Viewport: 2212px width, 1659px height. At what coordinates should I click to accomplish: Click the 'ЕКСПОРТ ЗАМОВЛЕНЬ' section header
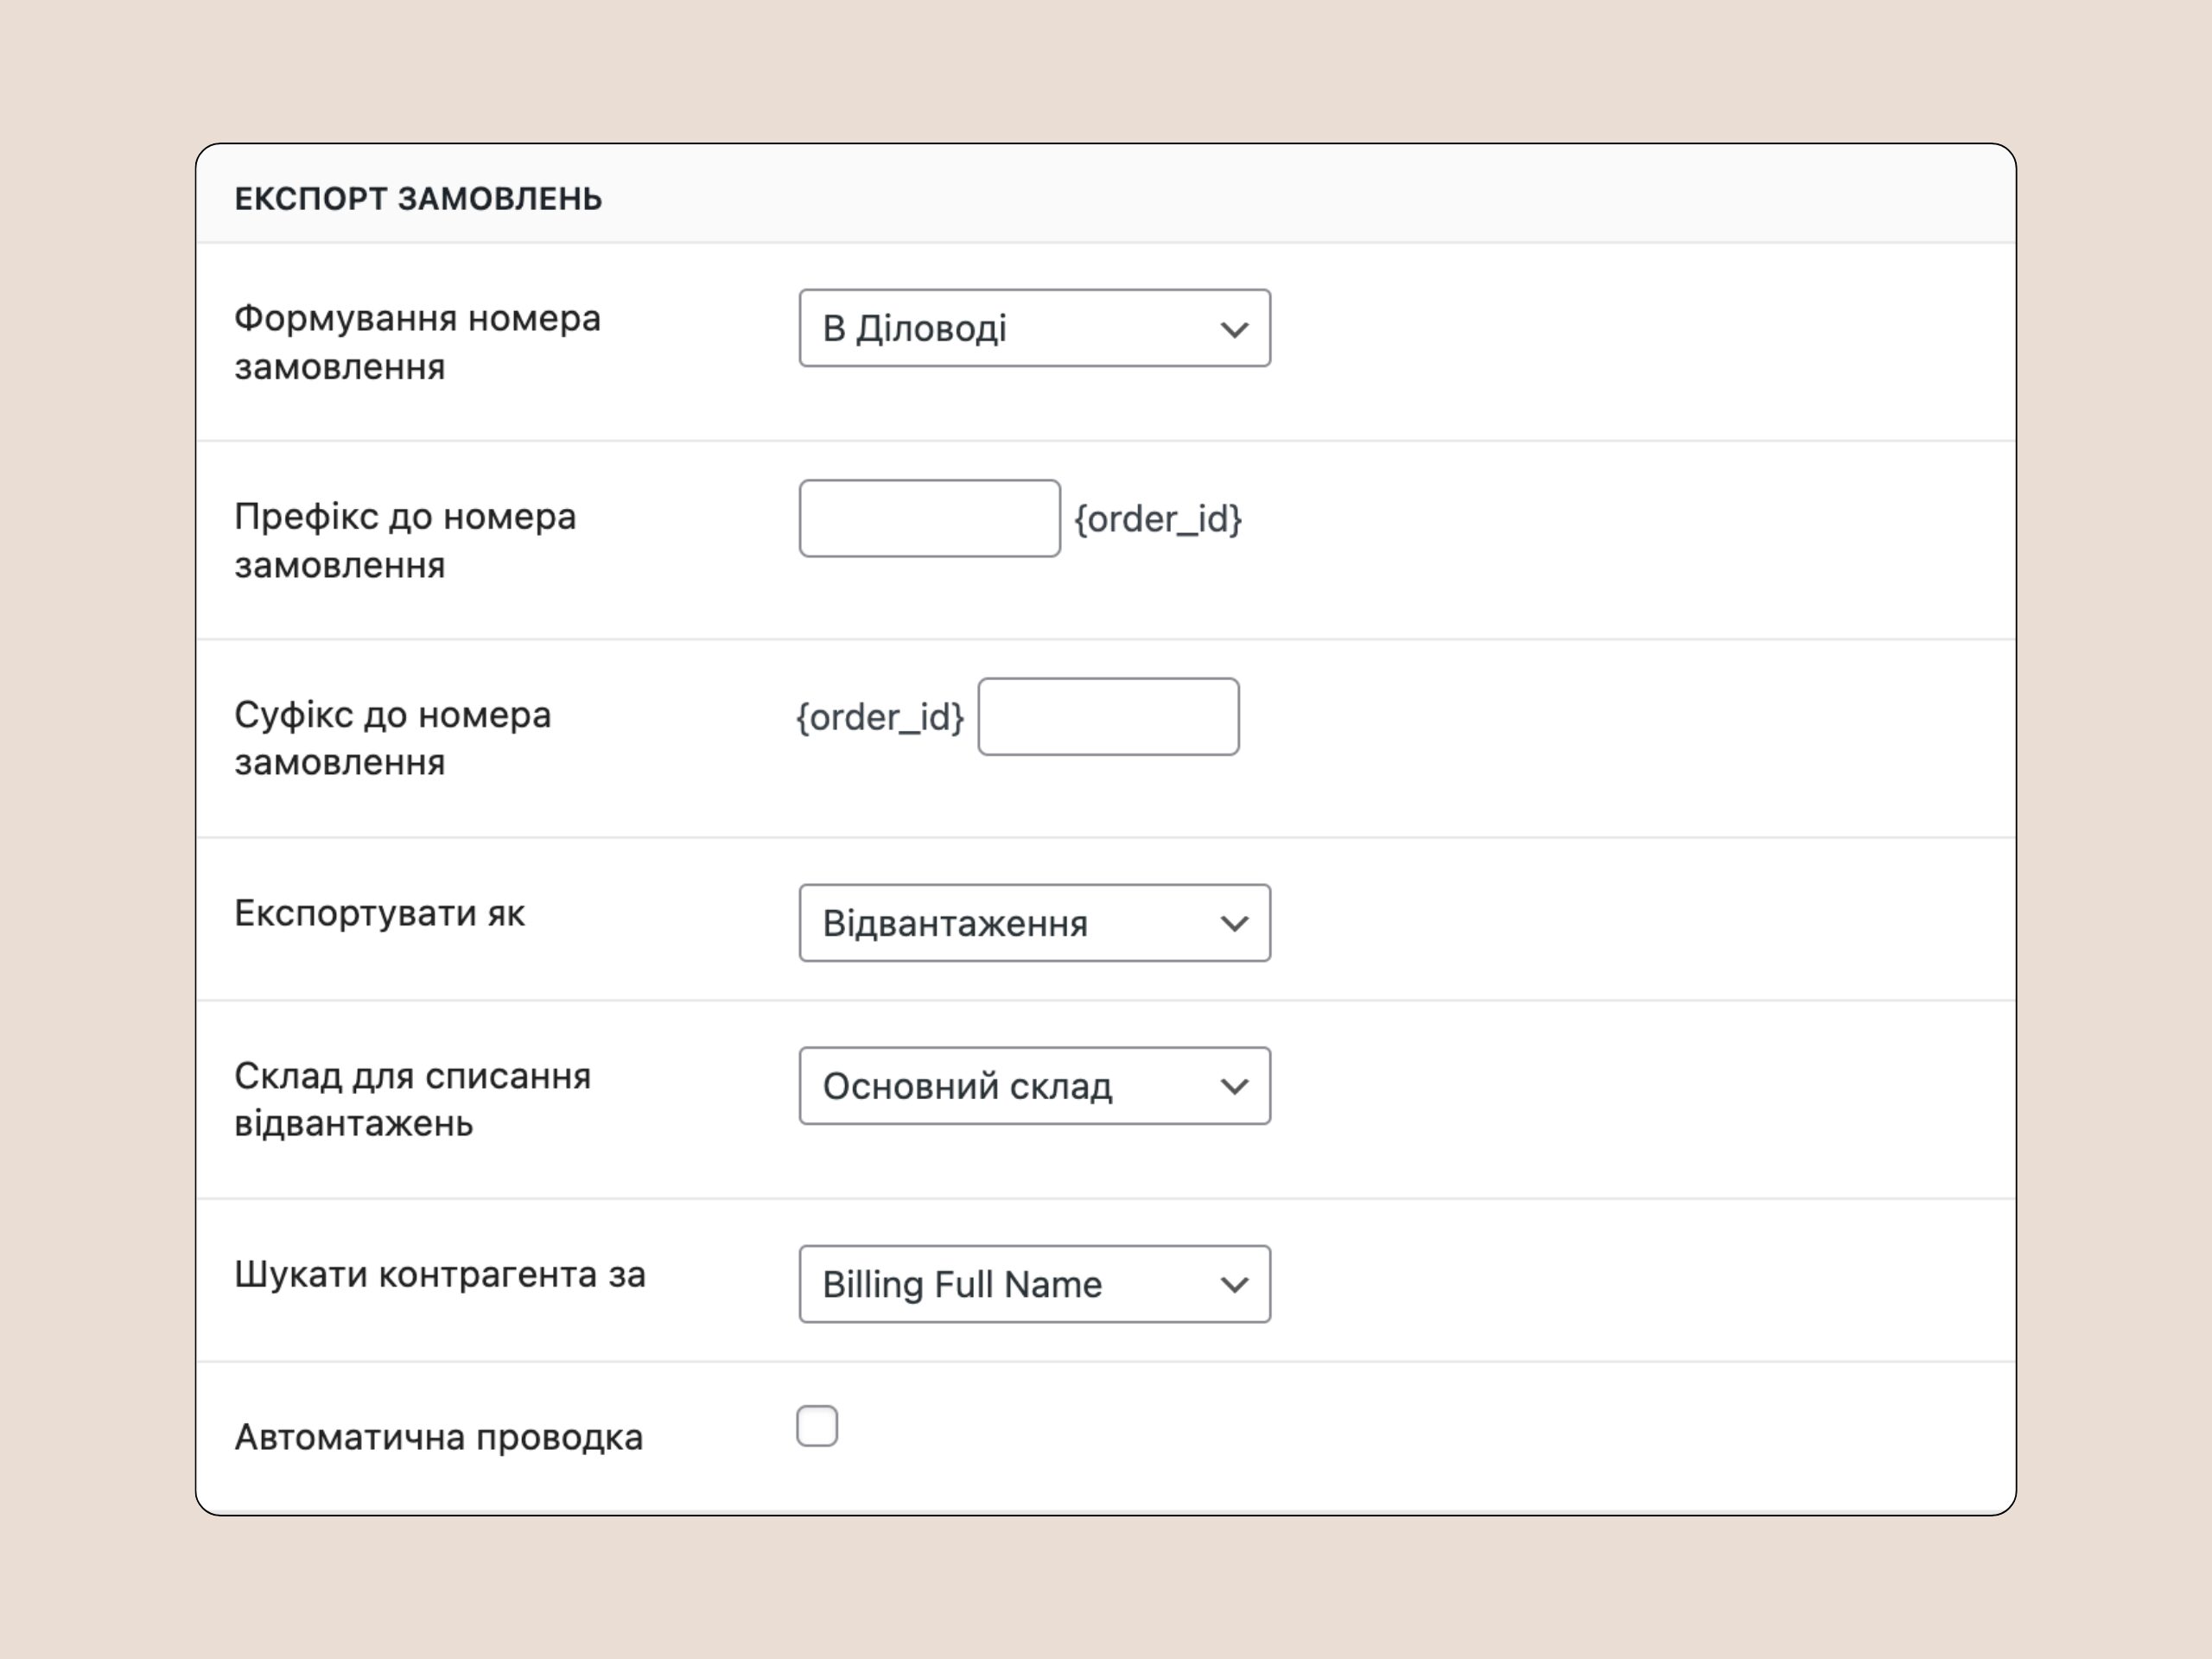tap(418, 199)
